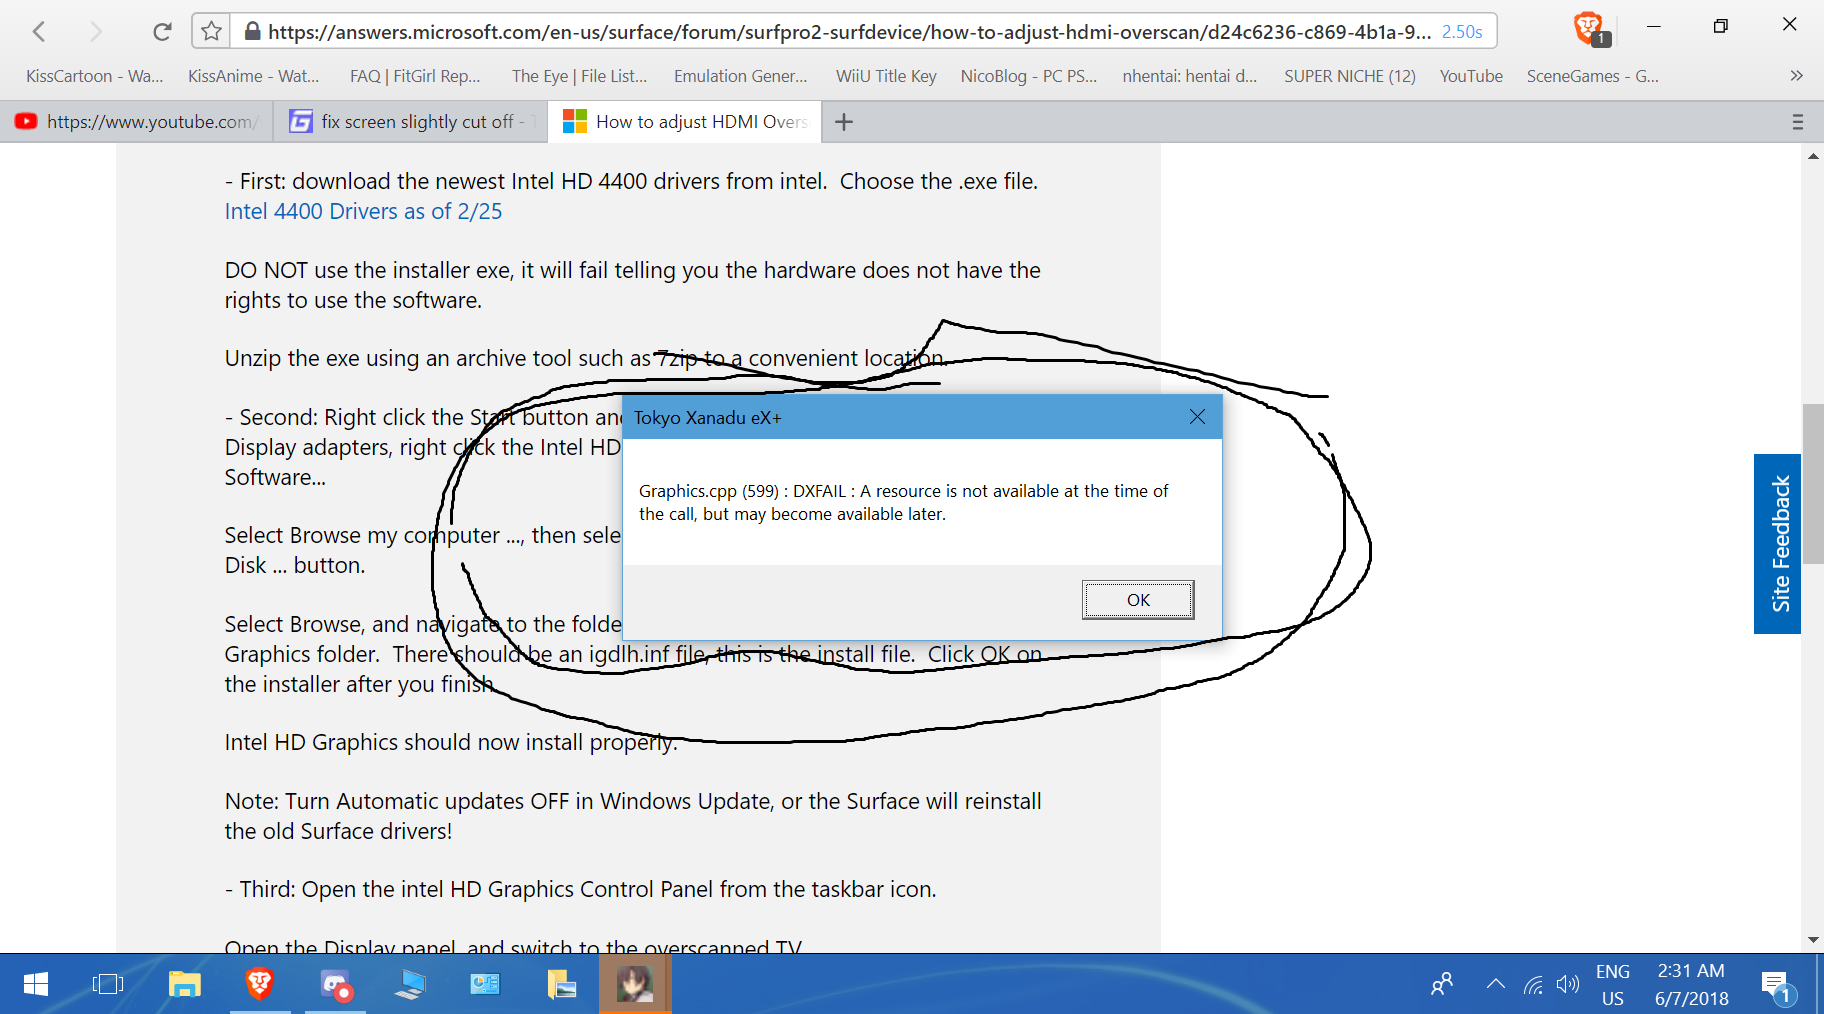Open the KissAnime bookmark
The width and height of the screenshot is (1824, 1014).
click(x=253, y=76)
